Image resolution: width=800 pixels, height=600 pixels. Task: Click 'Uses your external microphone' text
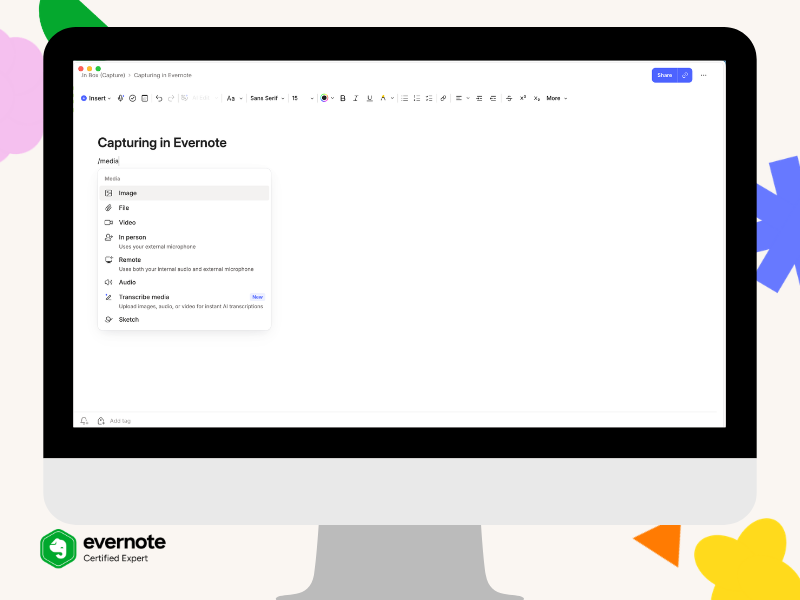pyautogui.click(x=157, y=247)
